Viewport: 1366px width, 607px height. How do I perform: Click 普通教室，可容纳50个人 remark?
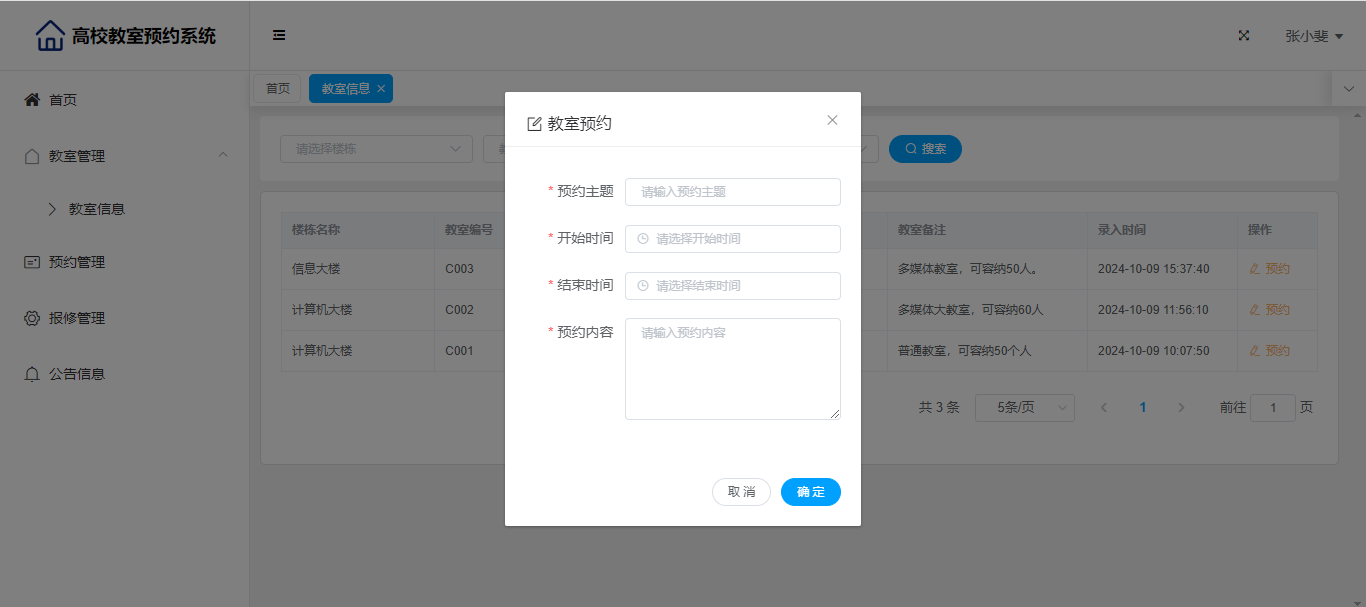pyautogui.click(x=965, y=351)
